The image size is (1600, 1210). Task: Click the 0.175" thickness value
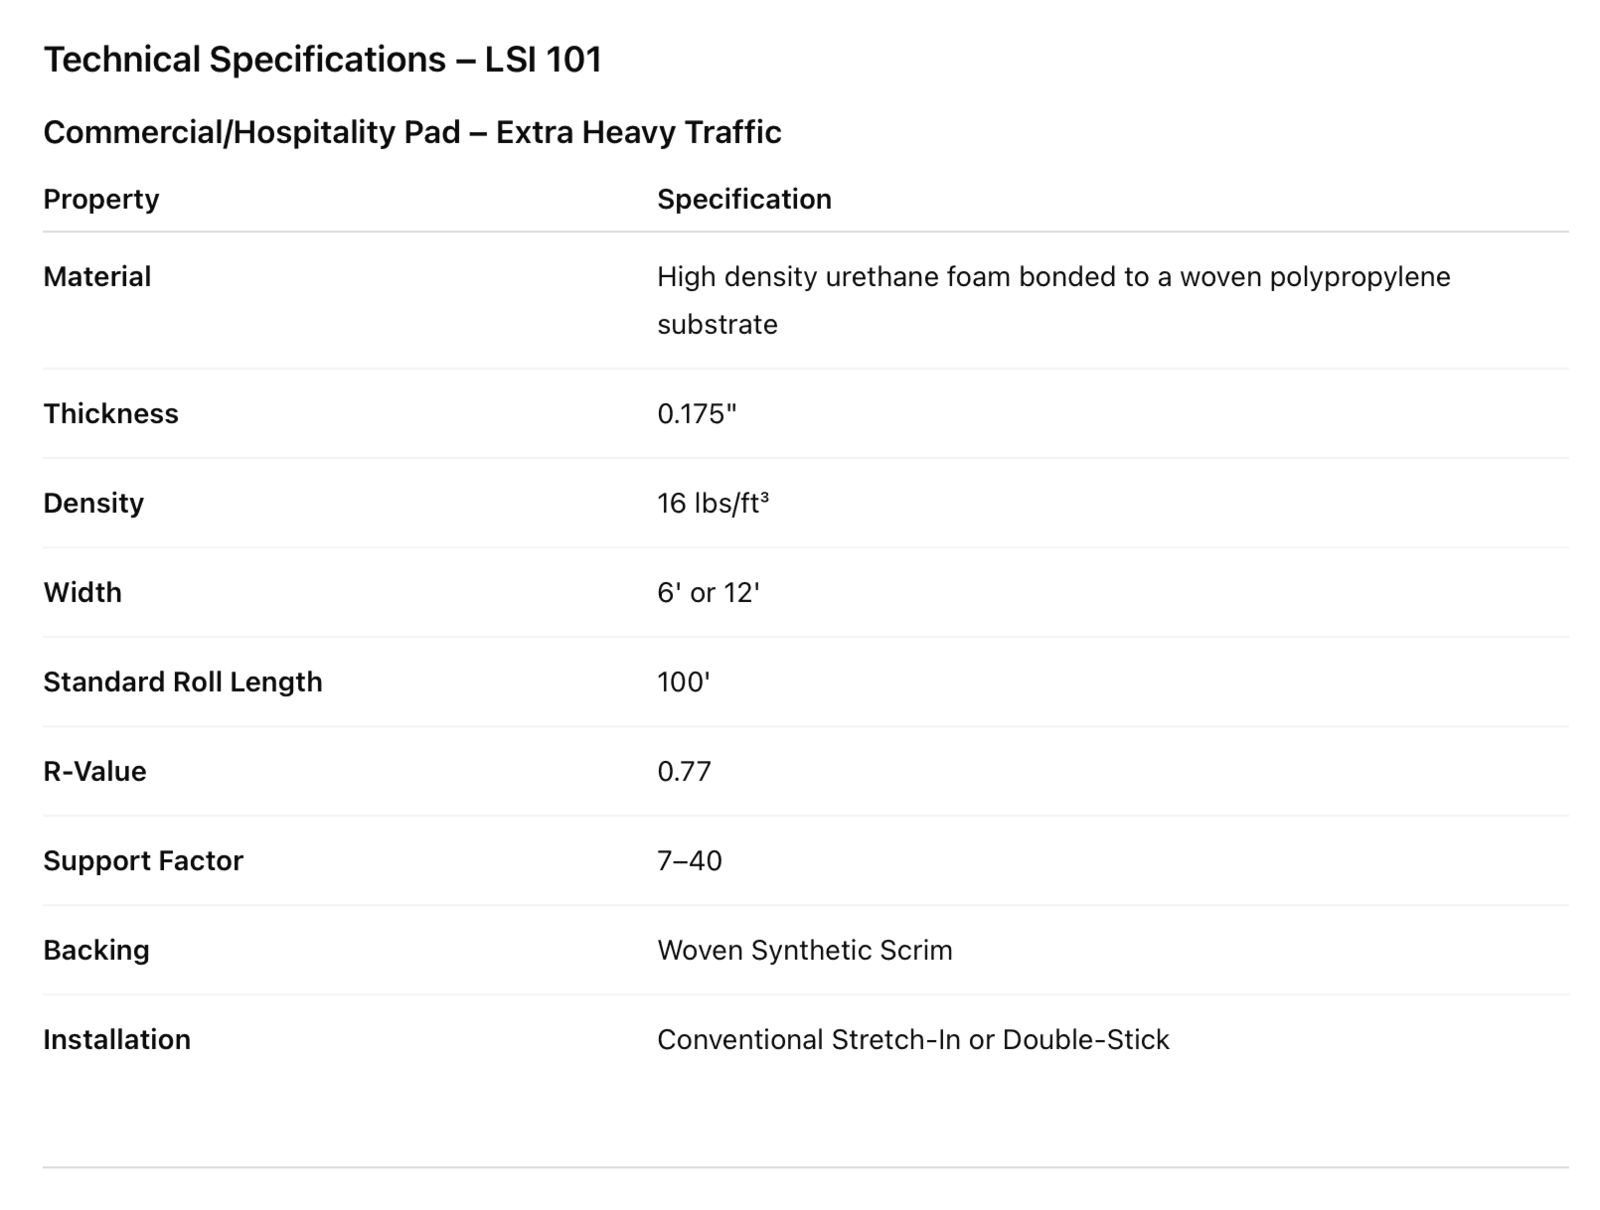(697, 414)
